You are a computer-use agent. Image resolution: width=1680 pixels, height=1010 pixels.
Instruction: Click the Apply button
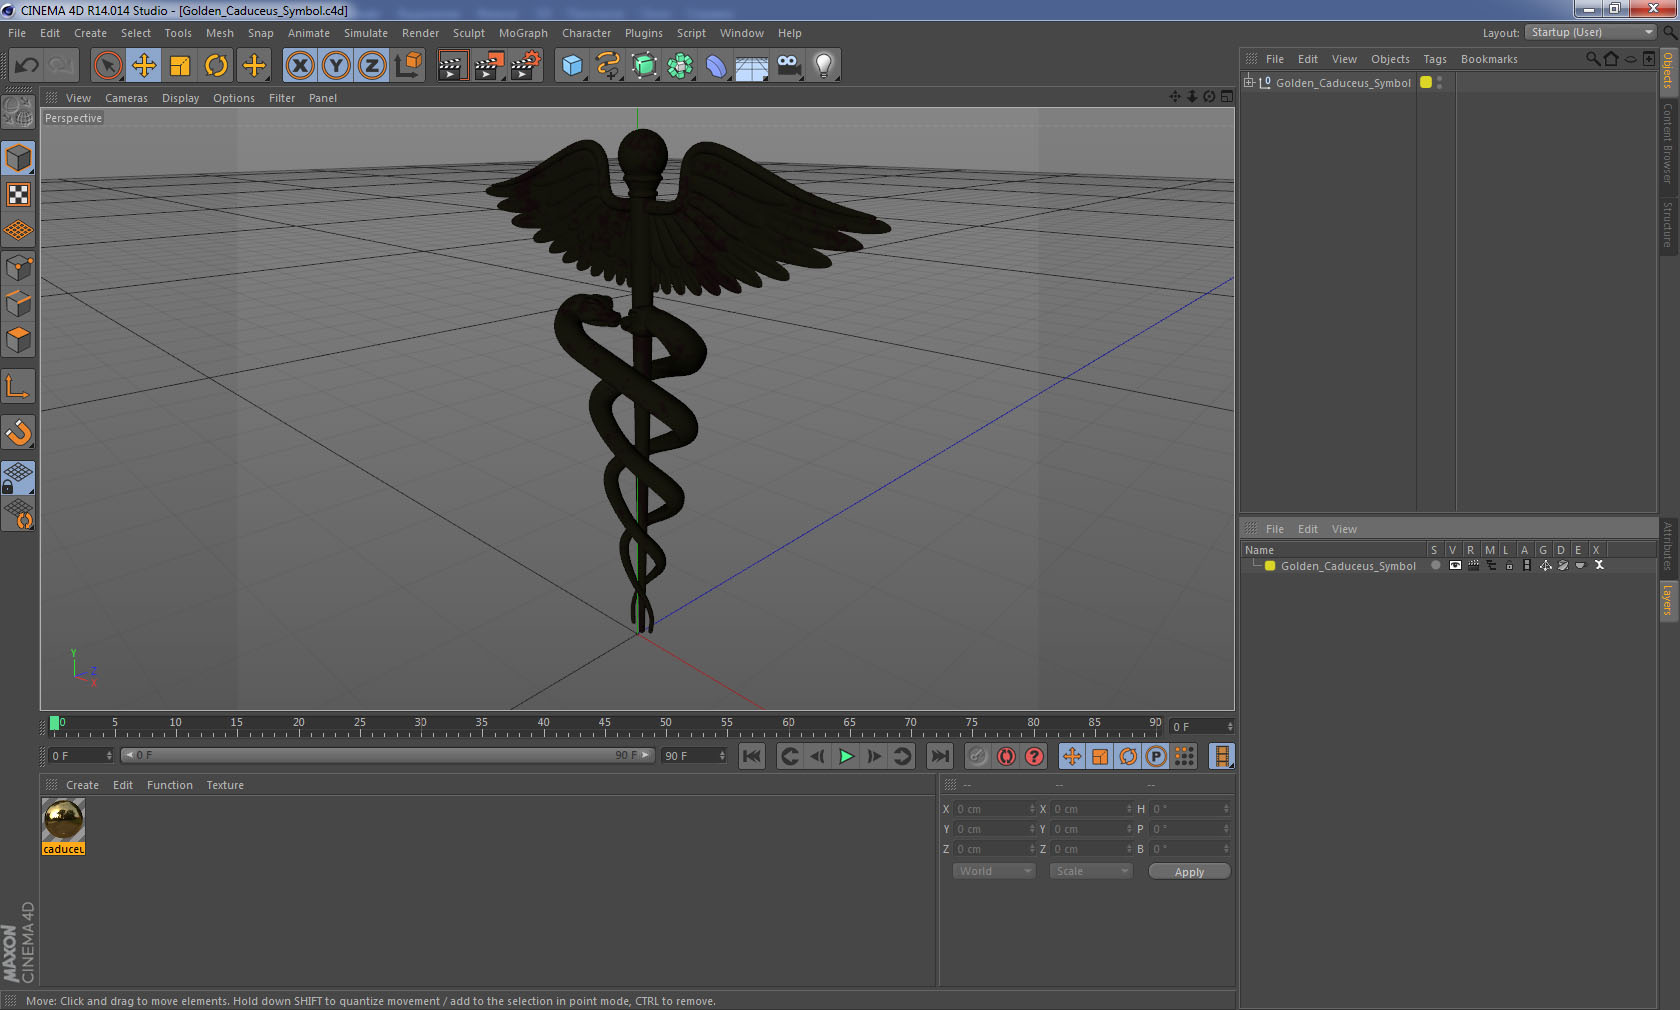[1189, 872]
